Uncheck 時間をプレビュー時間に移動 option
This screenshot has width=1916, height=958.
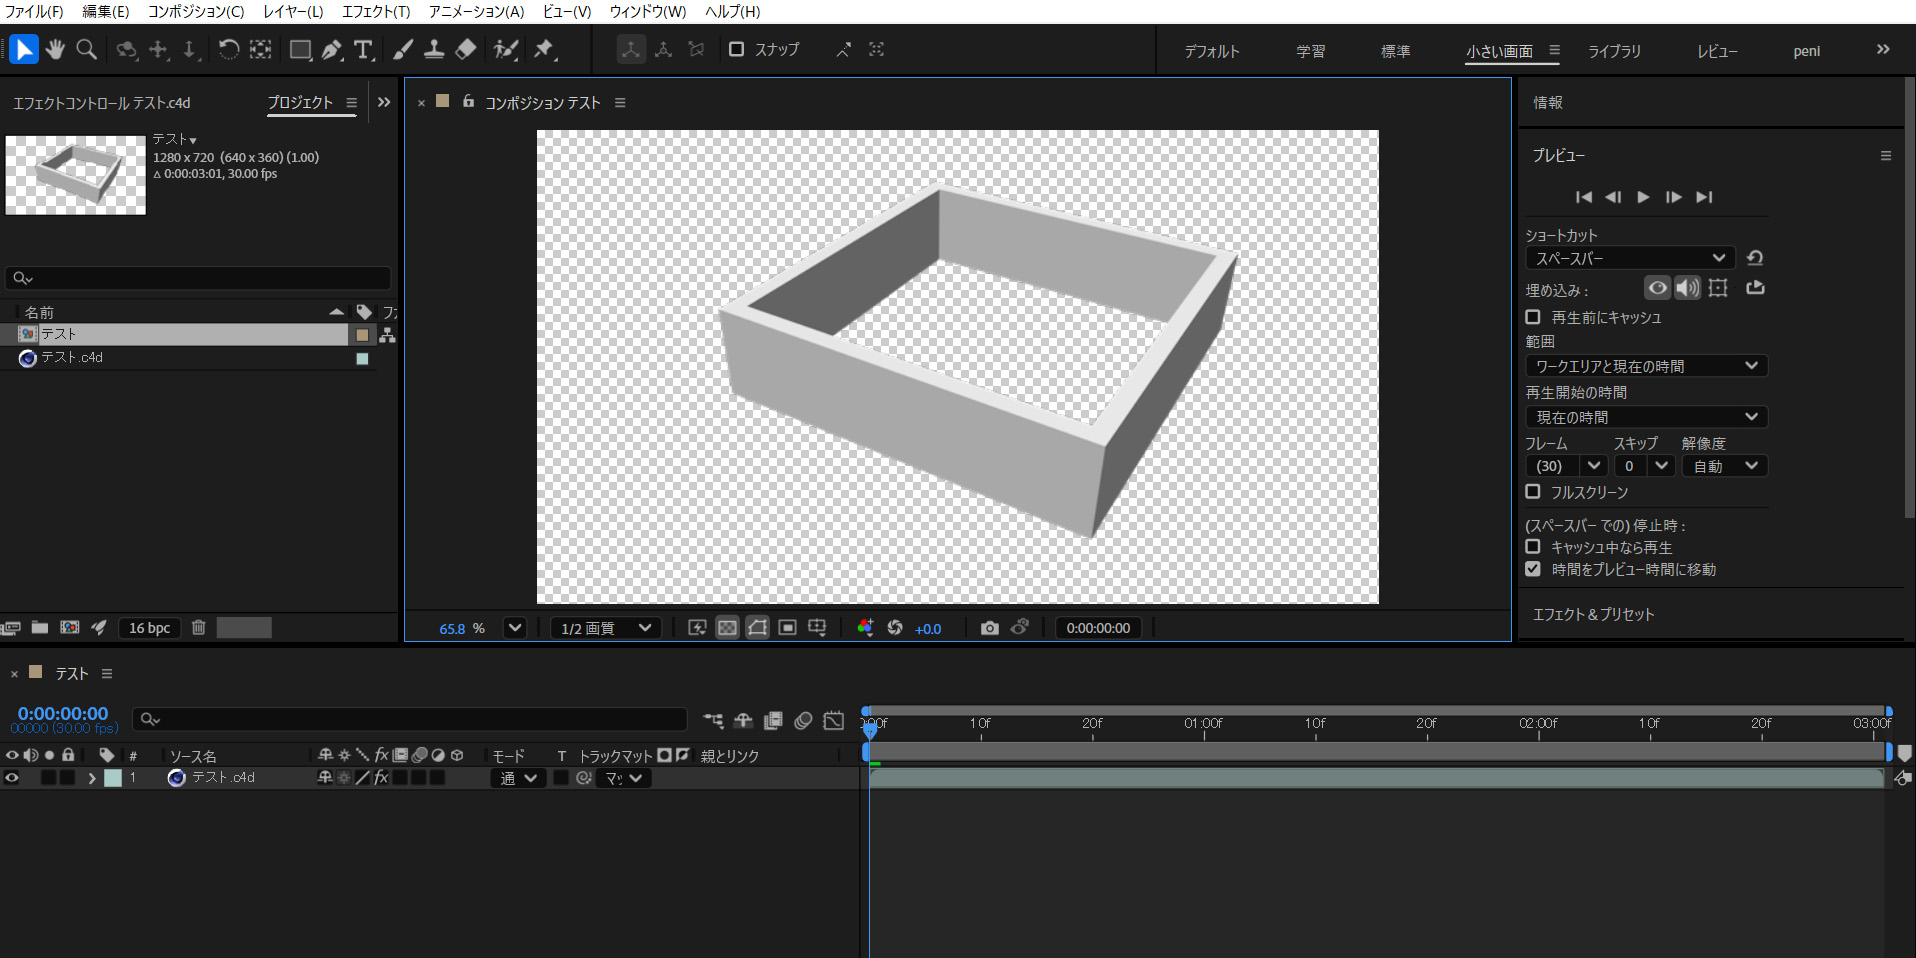[1533, 569]
